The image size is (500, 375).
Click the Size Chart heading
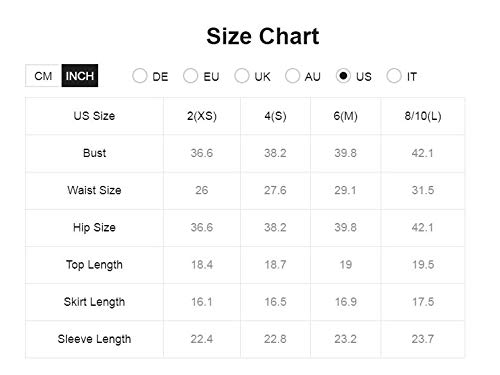pos(263,36)
